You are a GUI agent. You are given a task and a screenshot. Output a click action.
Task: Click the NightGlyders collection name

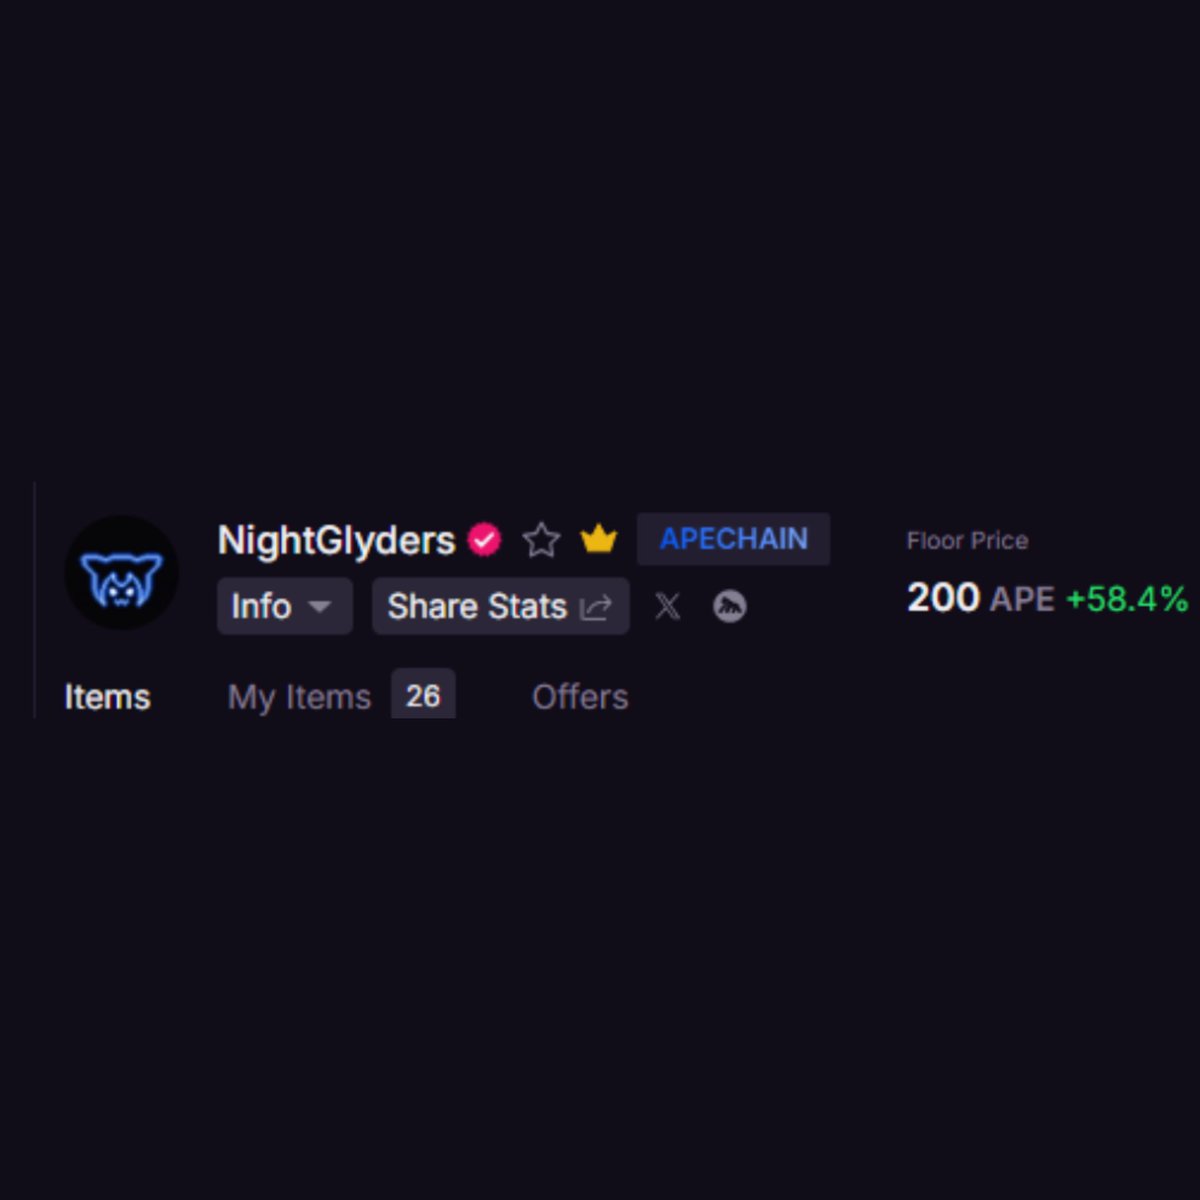pos(336,541)
